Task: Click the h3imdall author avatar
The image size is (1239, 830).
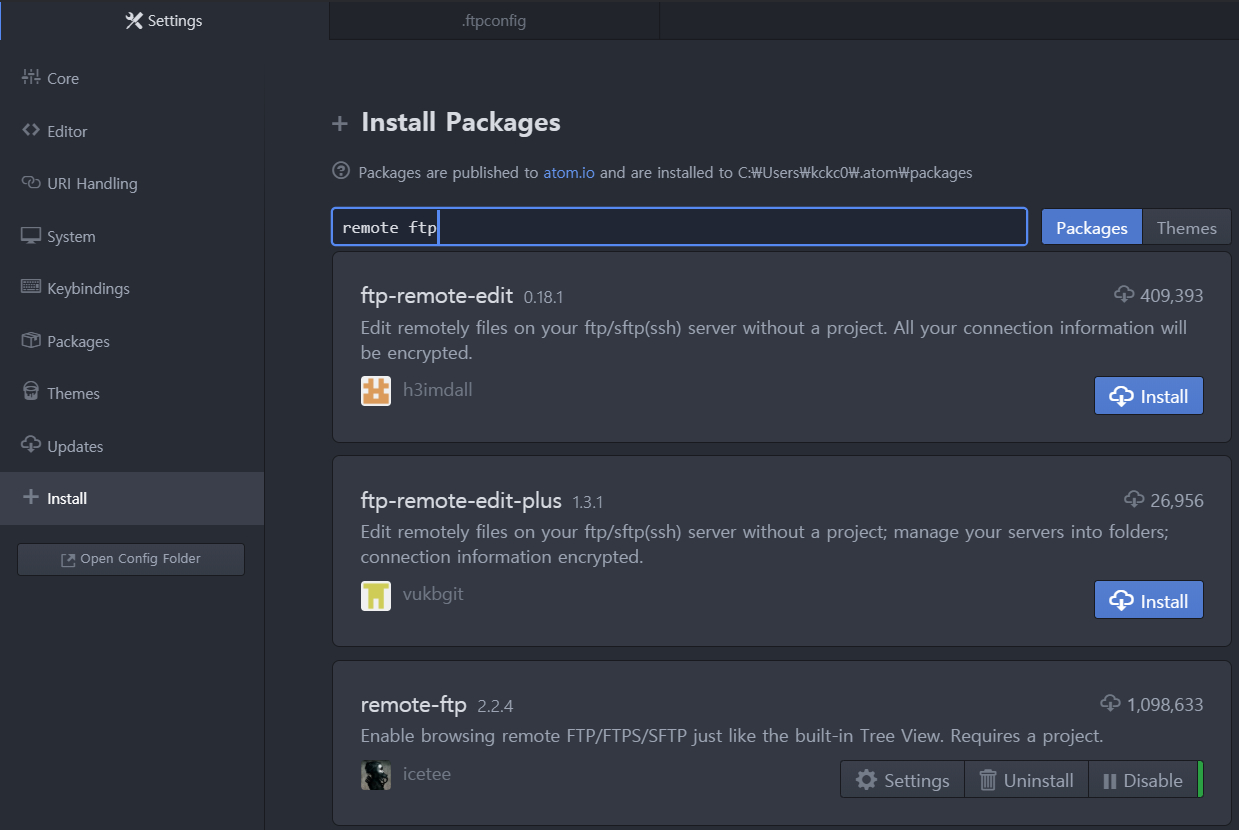Action: pos(376,391)
